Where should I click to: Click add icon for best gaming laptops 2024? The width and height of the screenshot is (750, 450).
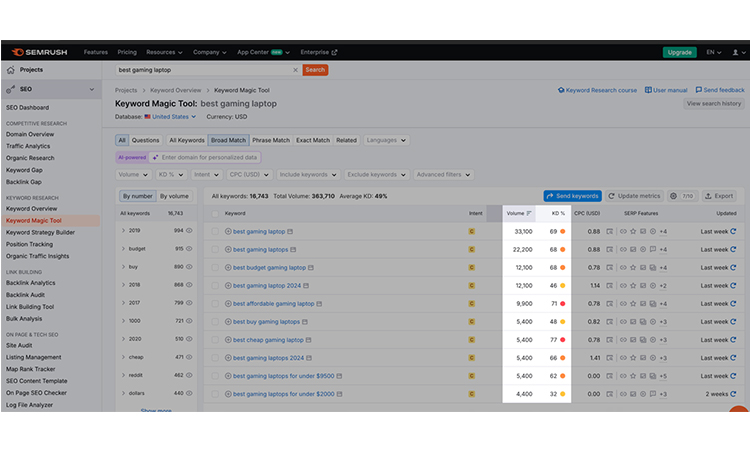pyautogui.click(x=228, y=358)
